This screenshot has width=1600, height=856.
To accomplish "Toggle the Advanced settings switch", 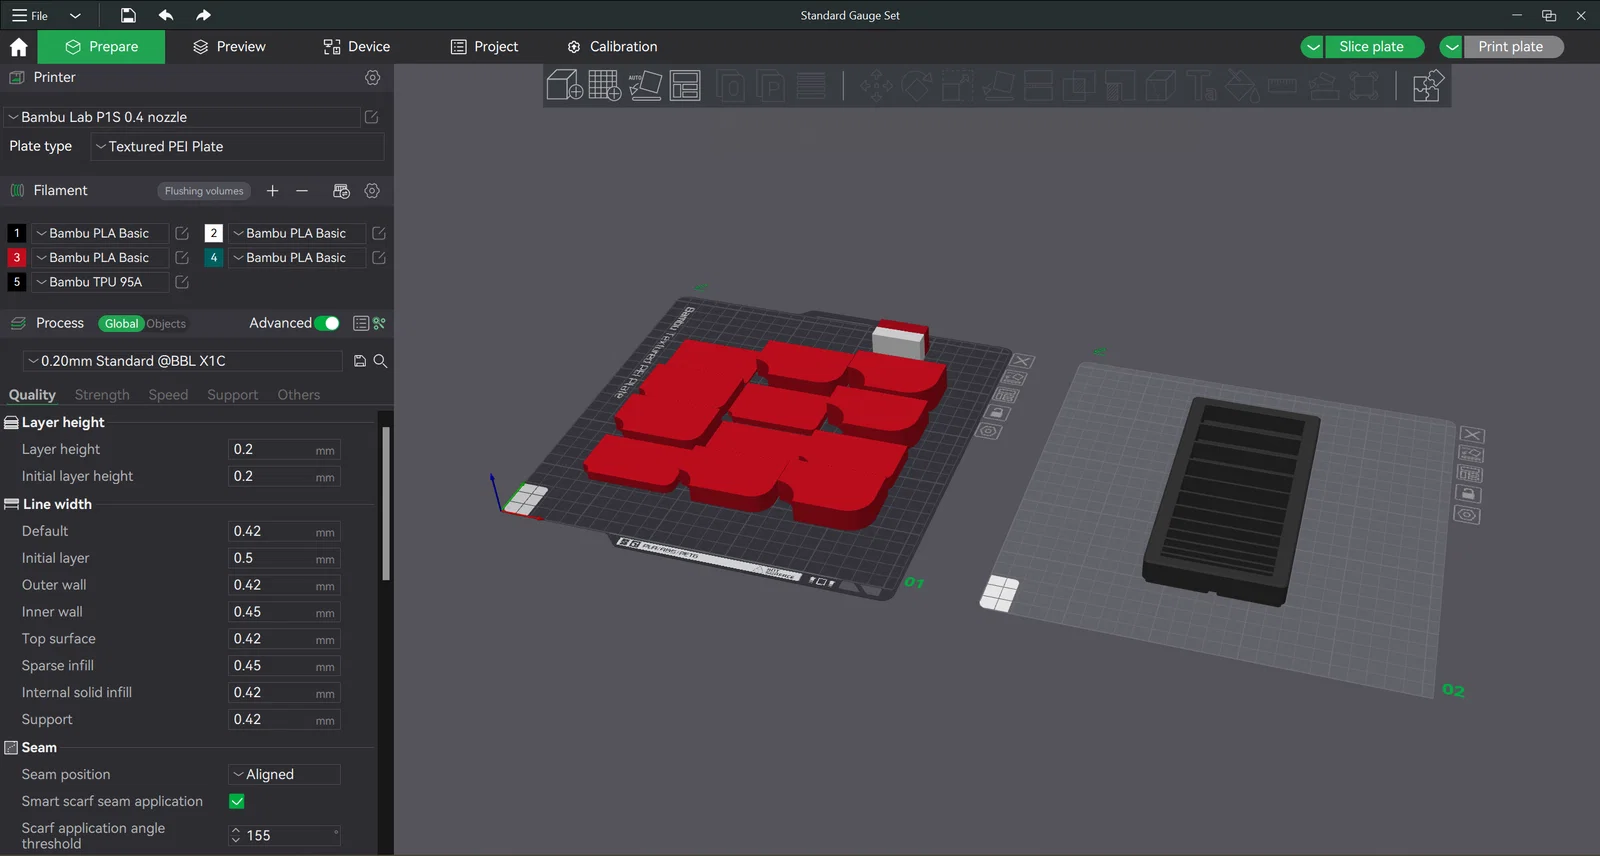I will coord(327,323).
